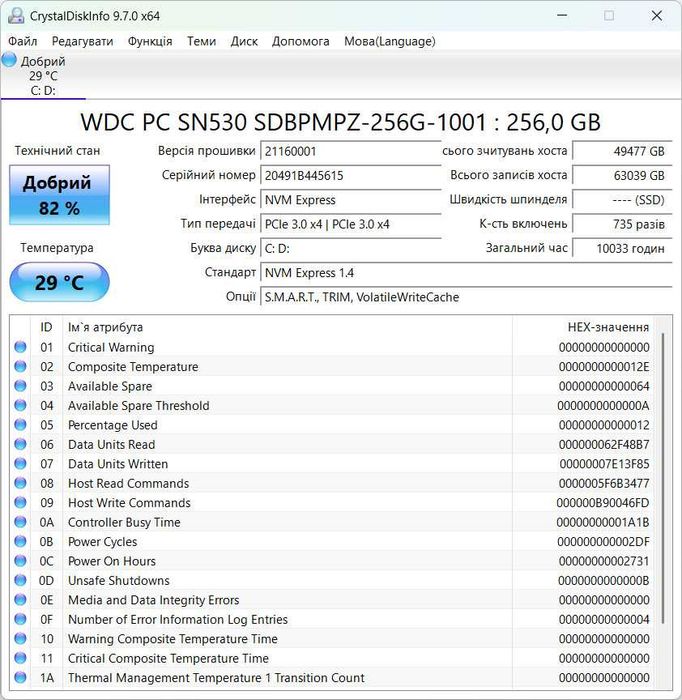Open the Мова(Language) menu

tap(390, 42)
